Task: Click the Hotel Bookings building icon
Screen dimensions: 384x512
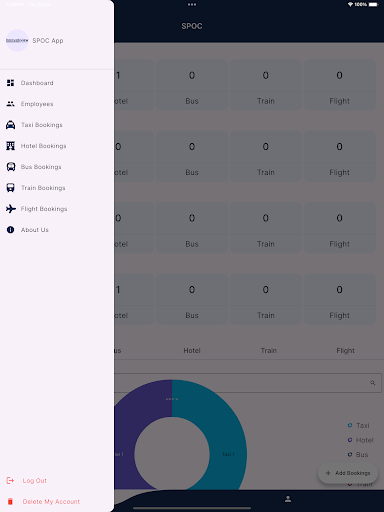Action: tap(10, 146)
